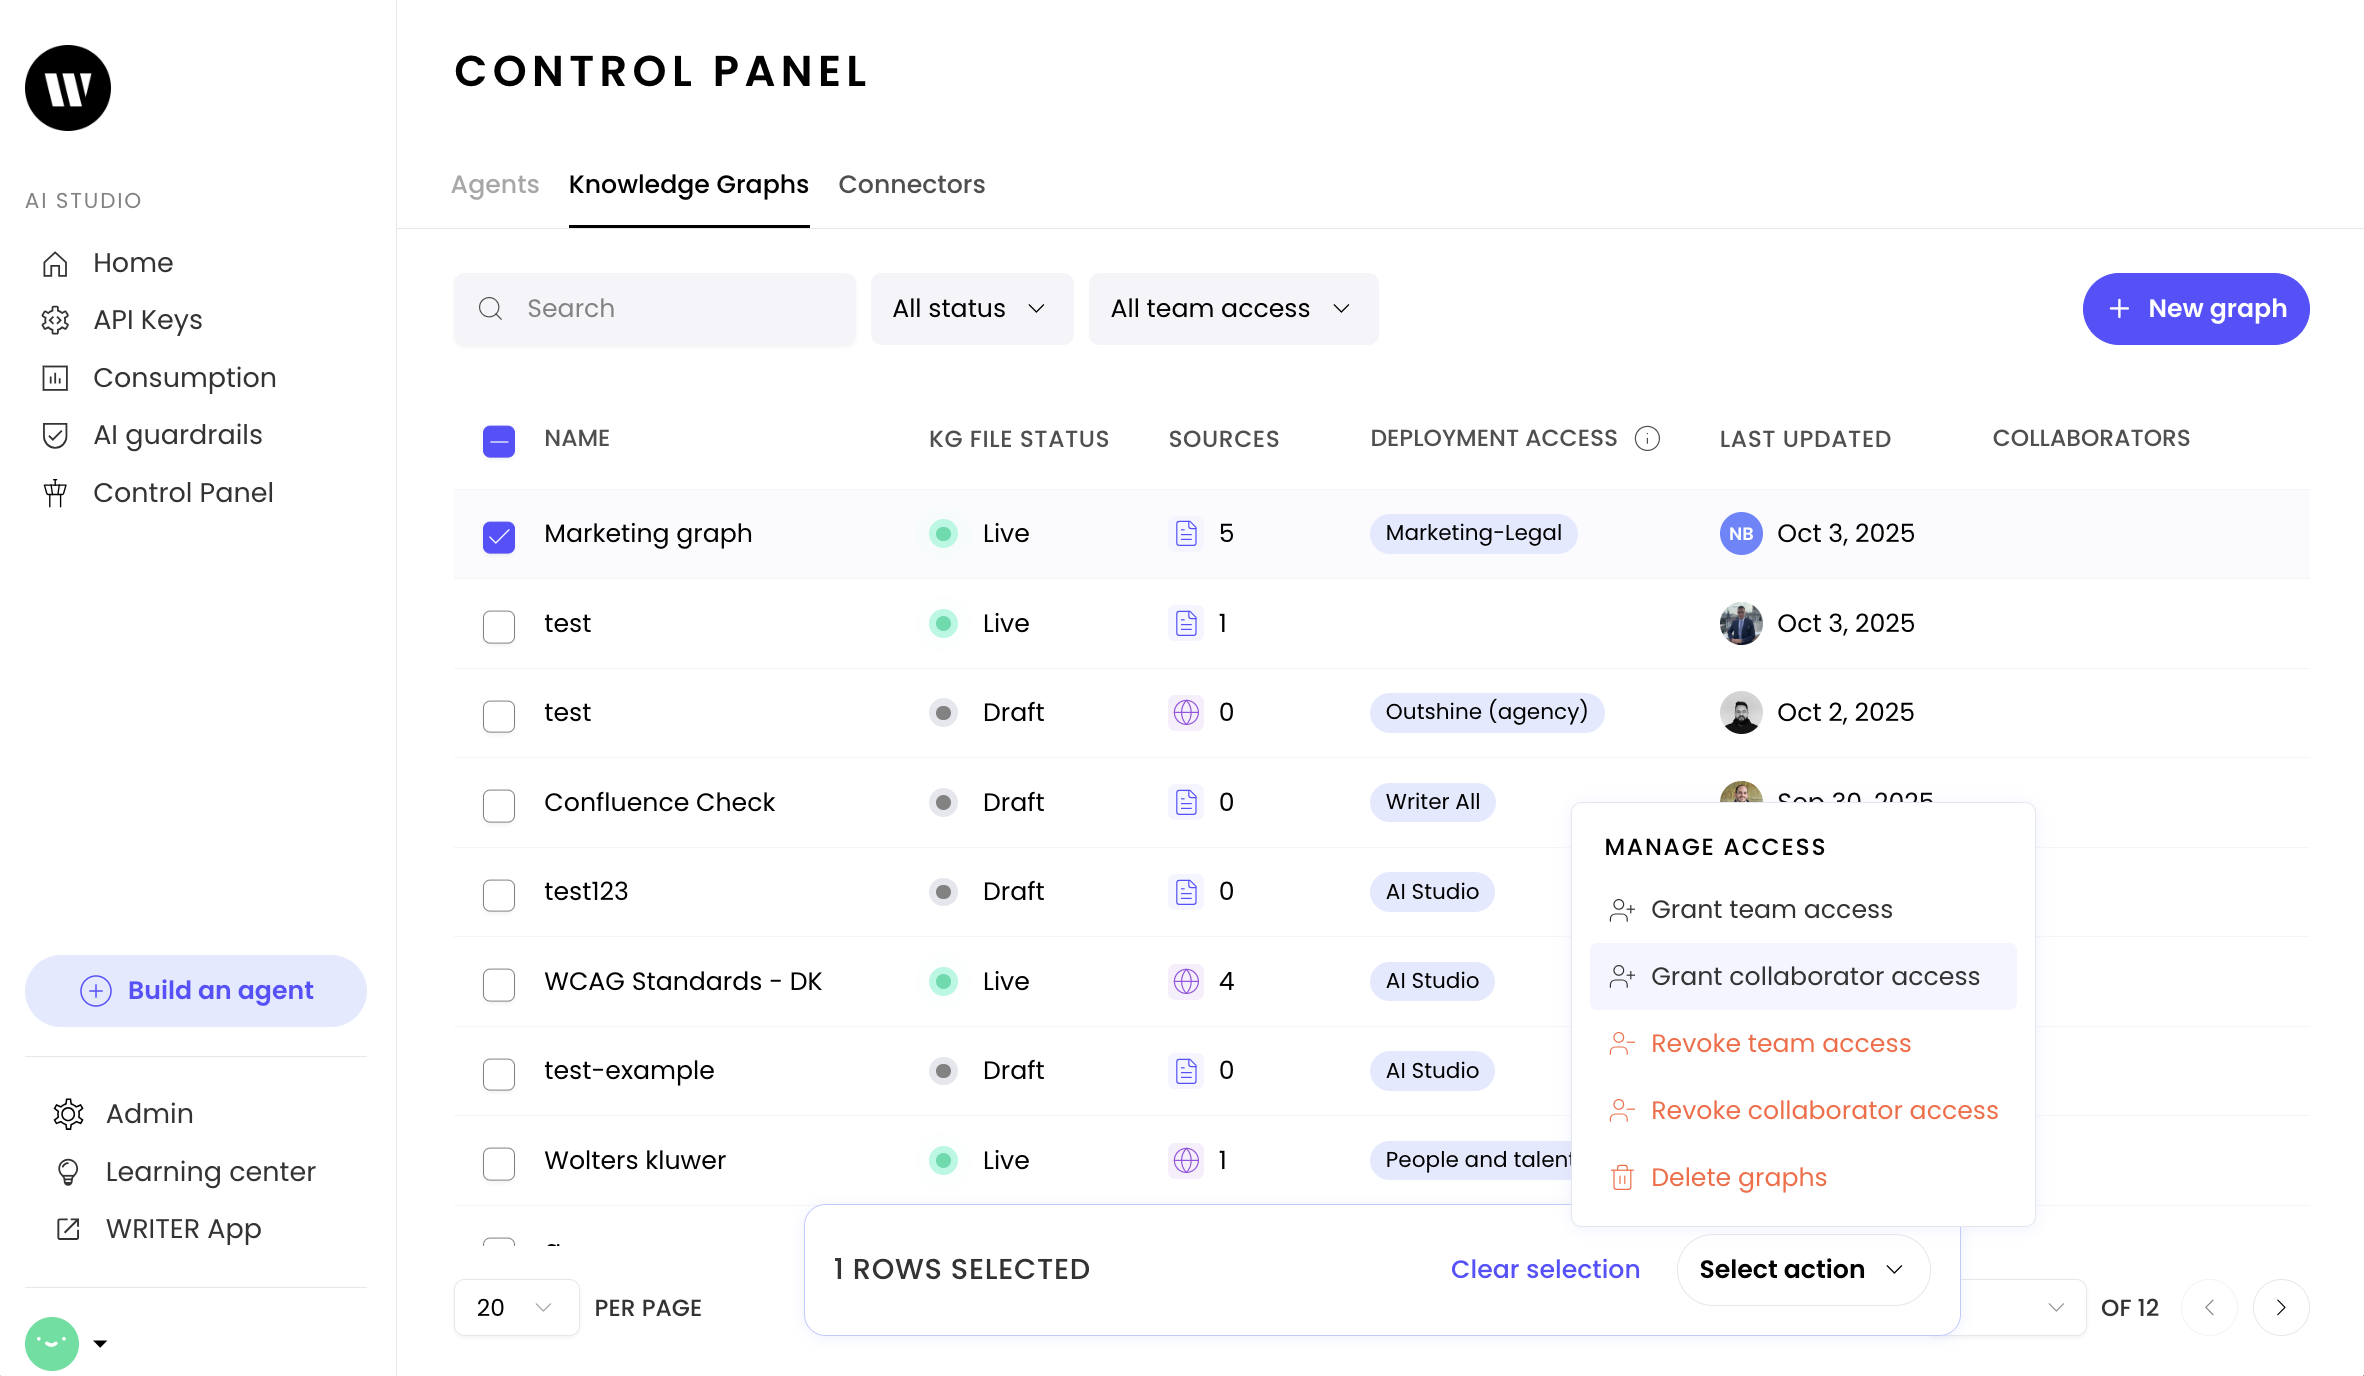Open Learning center lightbulb icon
The width and height of the screenshot is (2364, 1376).
pyautogui.click(x=68, y=1172)
